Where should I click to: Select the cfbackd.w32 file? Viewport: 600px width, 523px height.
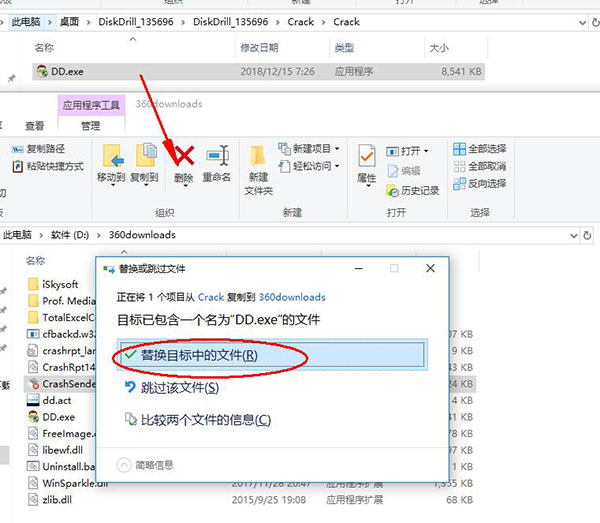[x=61, y=334]
